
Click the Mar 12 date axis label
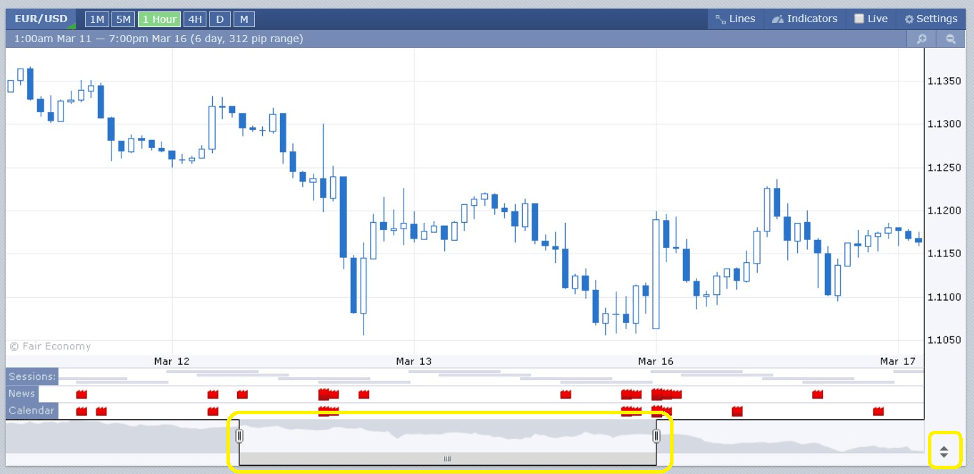(x=171, y=361)
